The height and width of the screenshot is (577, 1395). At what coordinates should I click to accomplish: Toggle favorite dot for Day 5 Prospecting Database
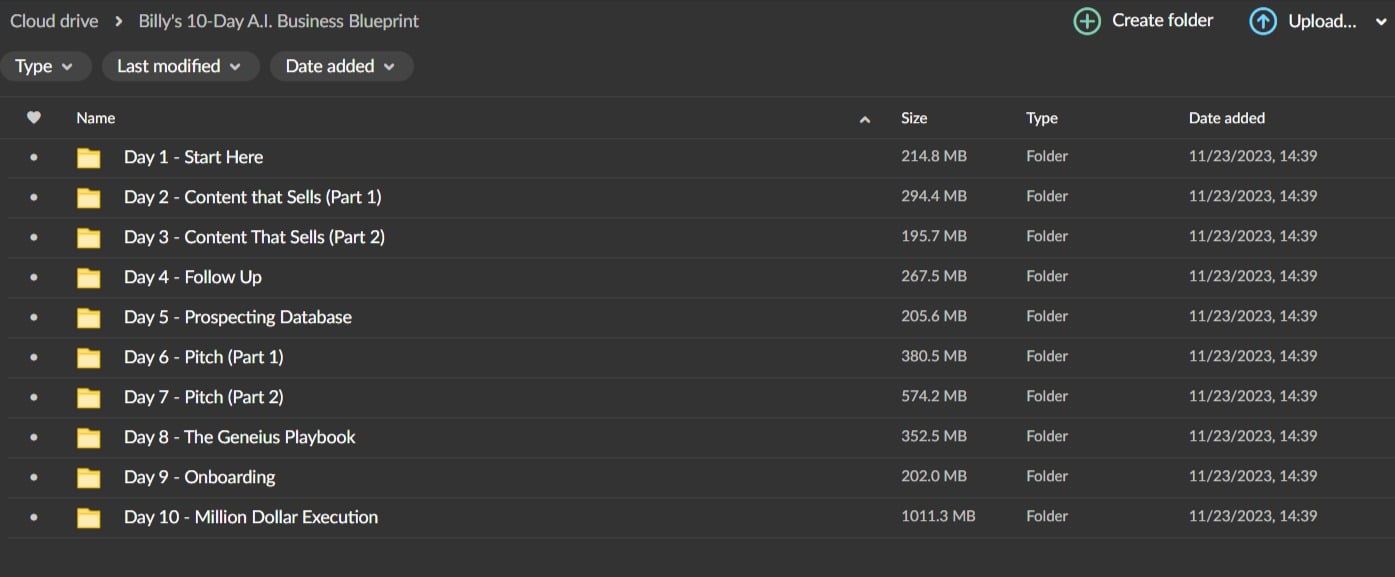[x=34, y=318]
